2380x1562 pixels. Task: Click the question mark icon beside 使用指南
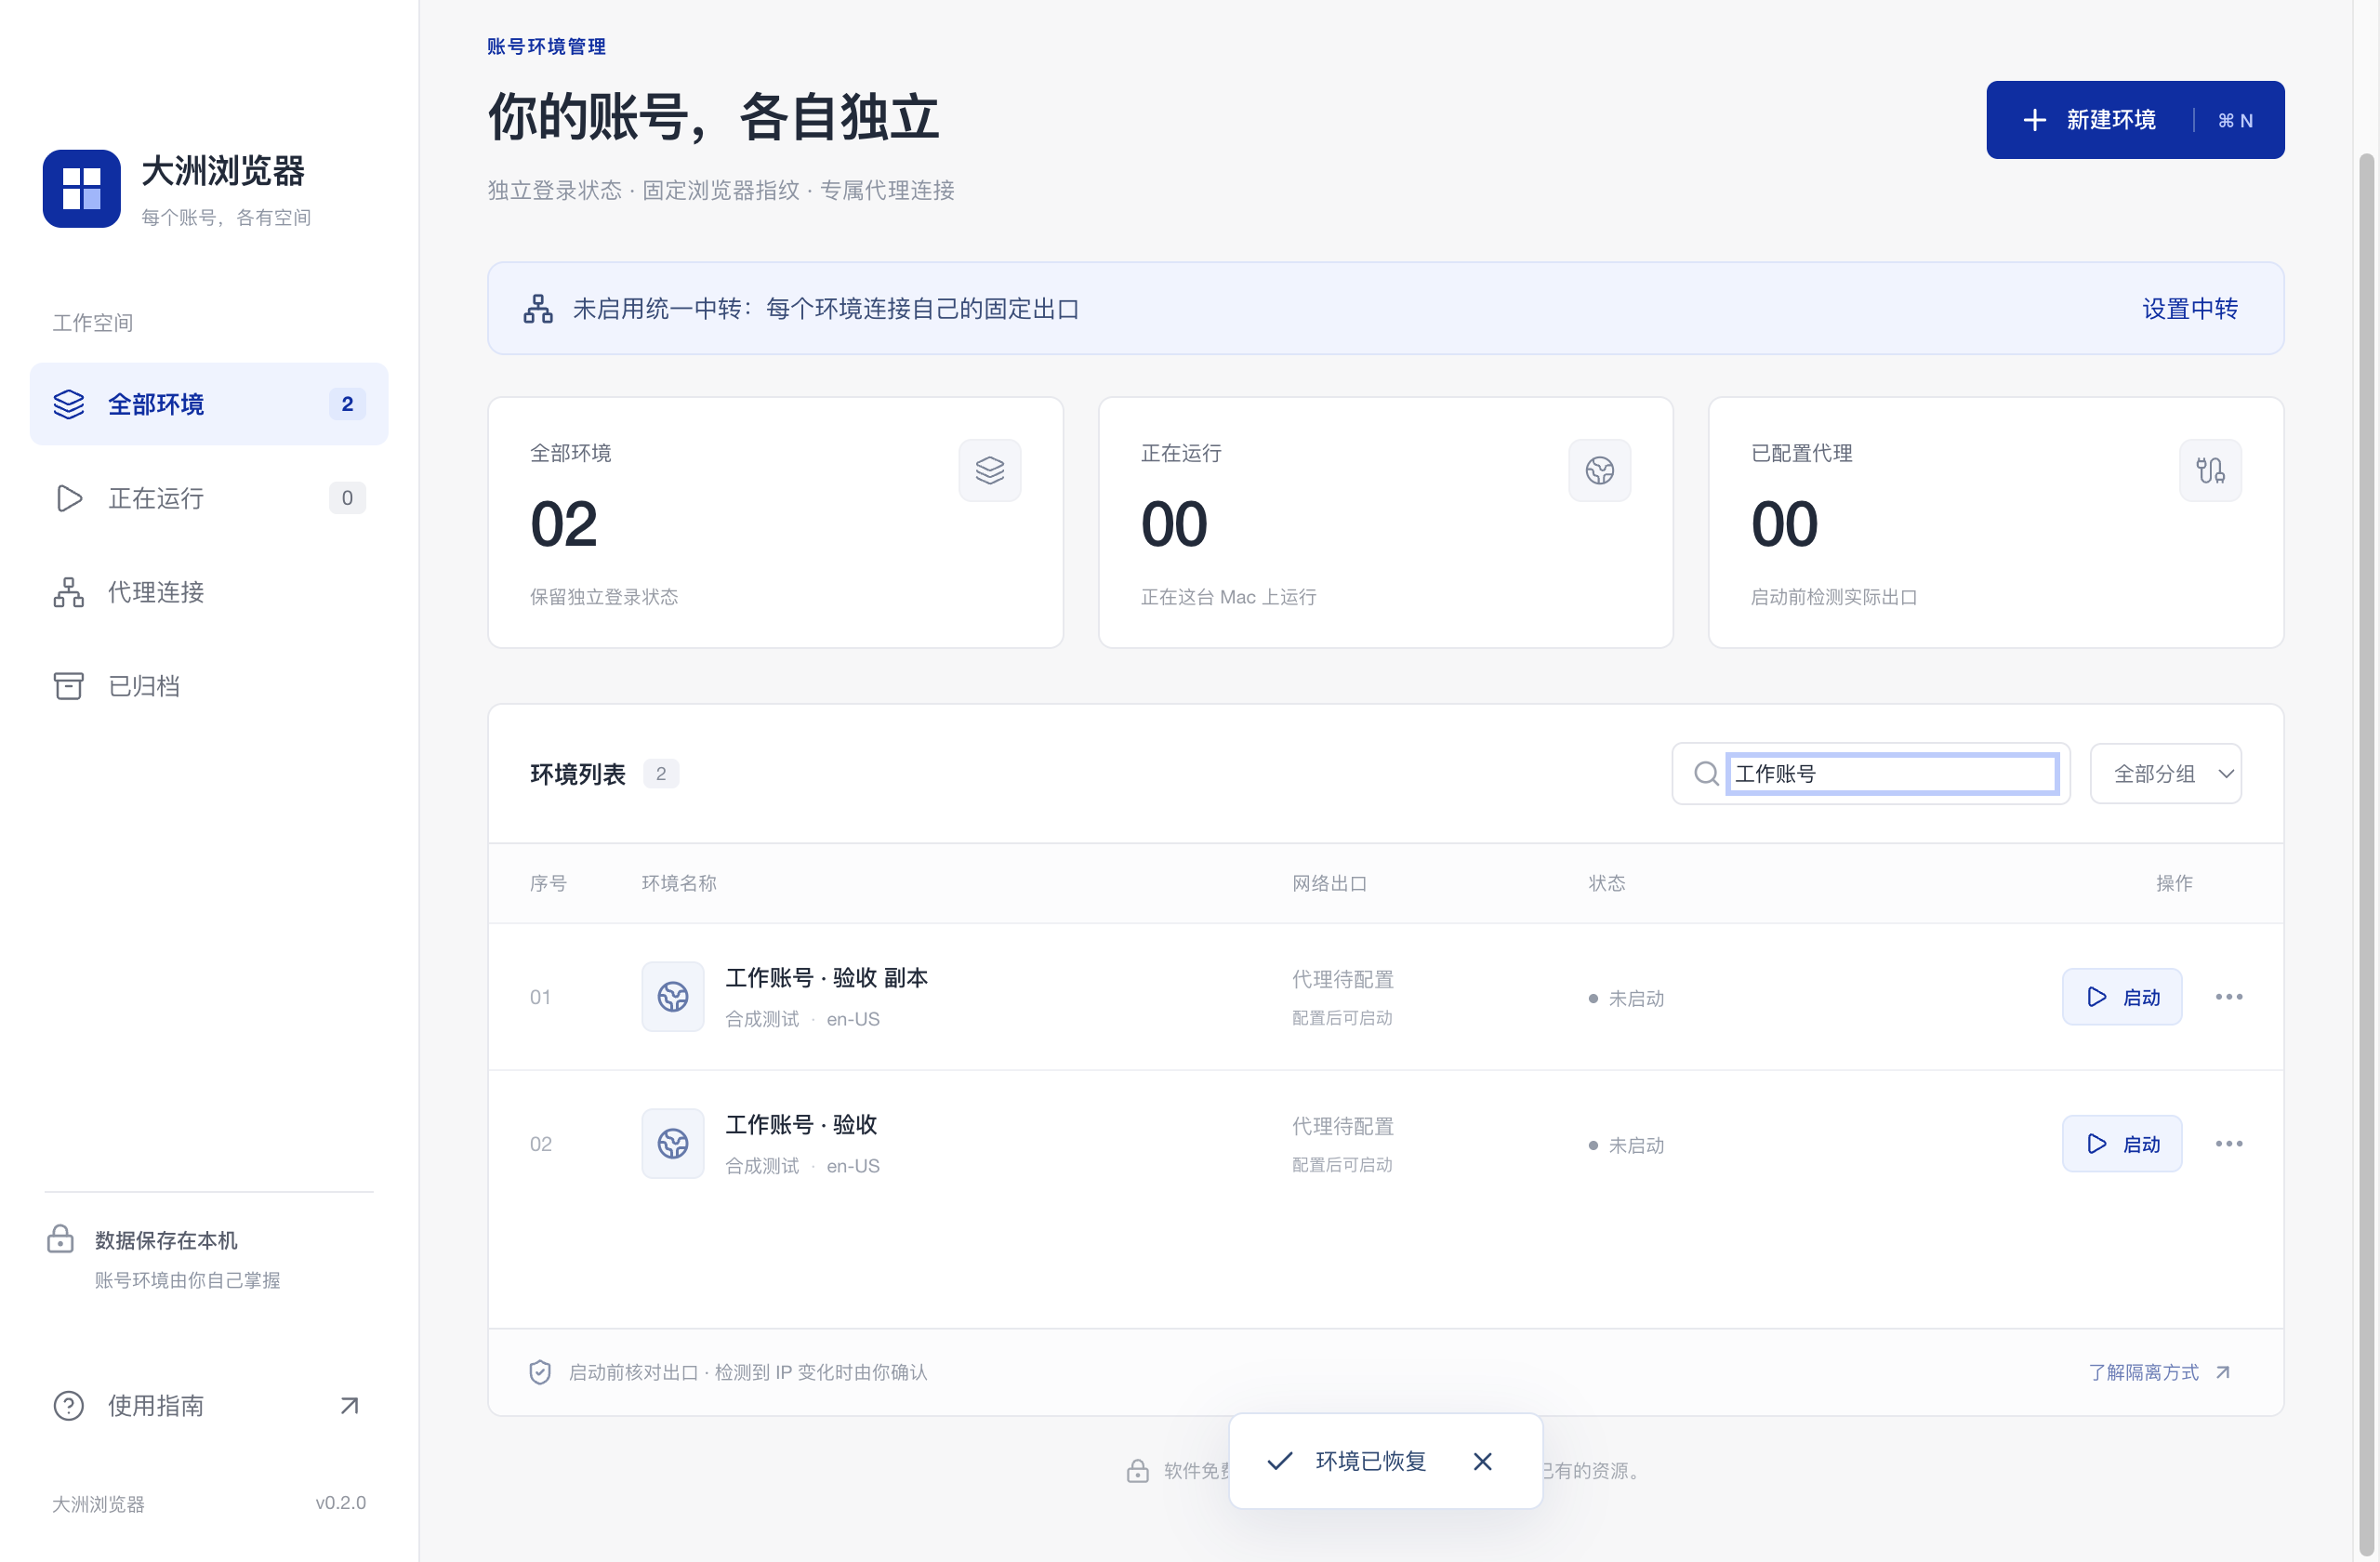68,1406
